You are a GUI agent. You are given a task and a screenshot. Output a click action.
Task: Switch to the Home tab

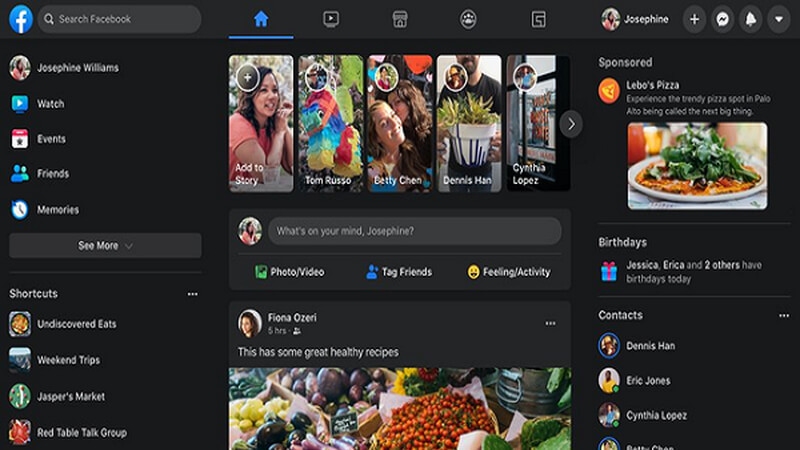point(261,19)
